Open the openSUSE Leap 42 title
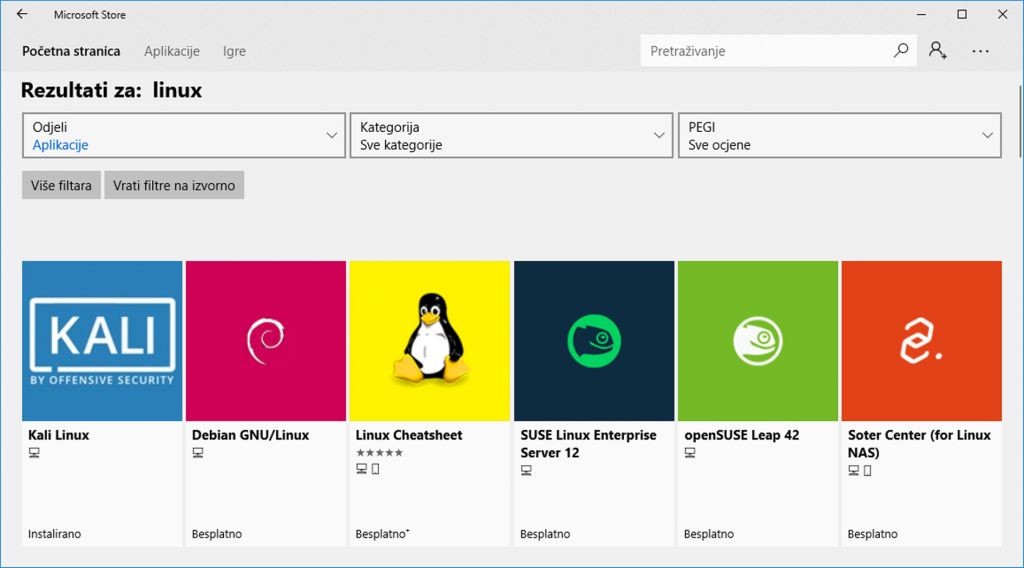Image resolution: width=1024 pixels, height=568 pixels. point(742,435)
